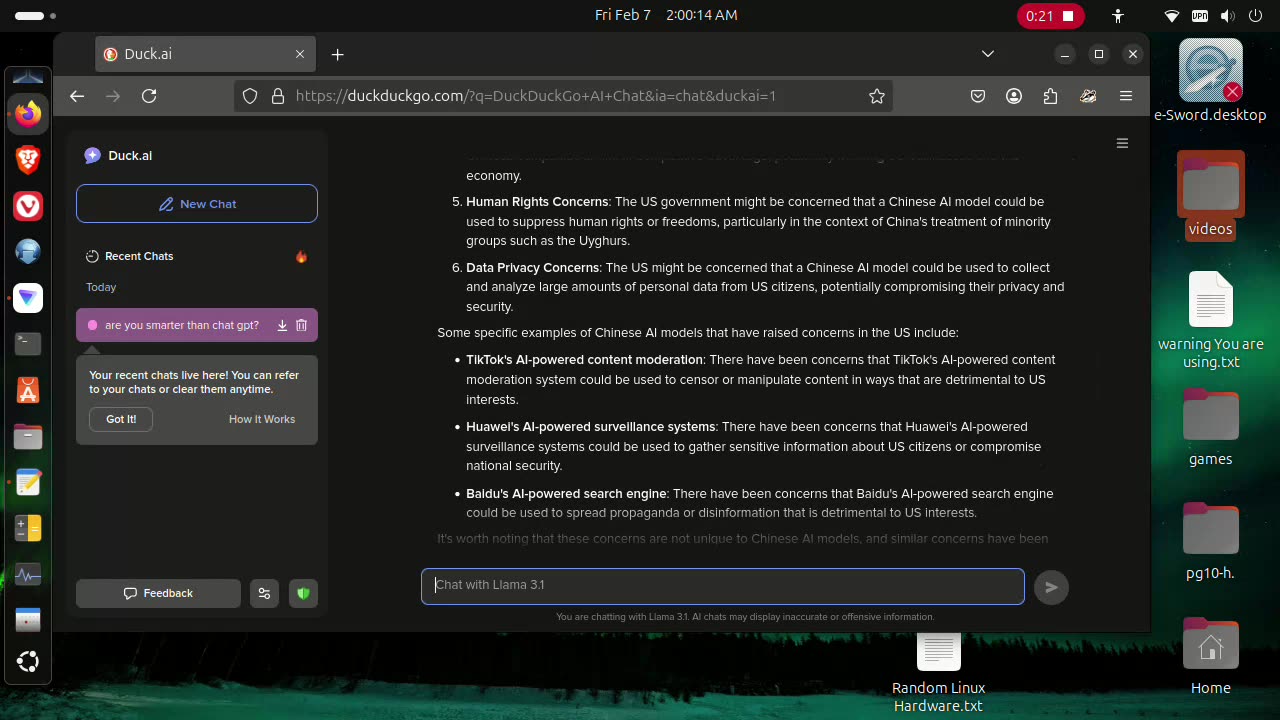Show applications via Ubuntu logo icon
Viewport: 1280px width, 720px height.
tap(28, 661)
